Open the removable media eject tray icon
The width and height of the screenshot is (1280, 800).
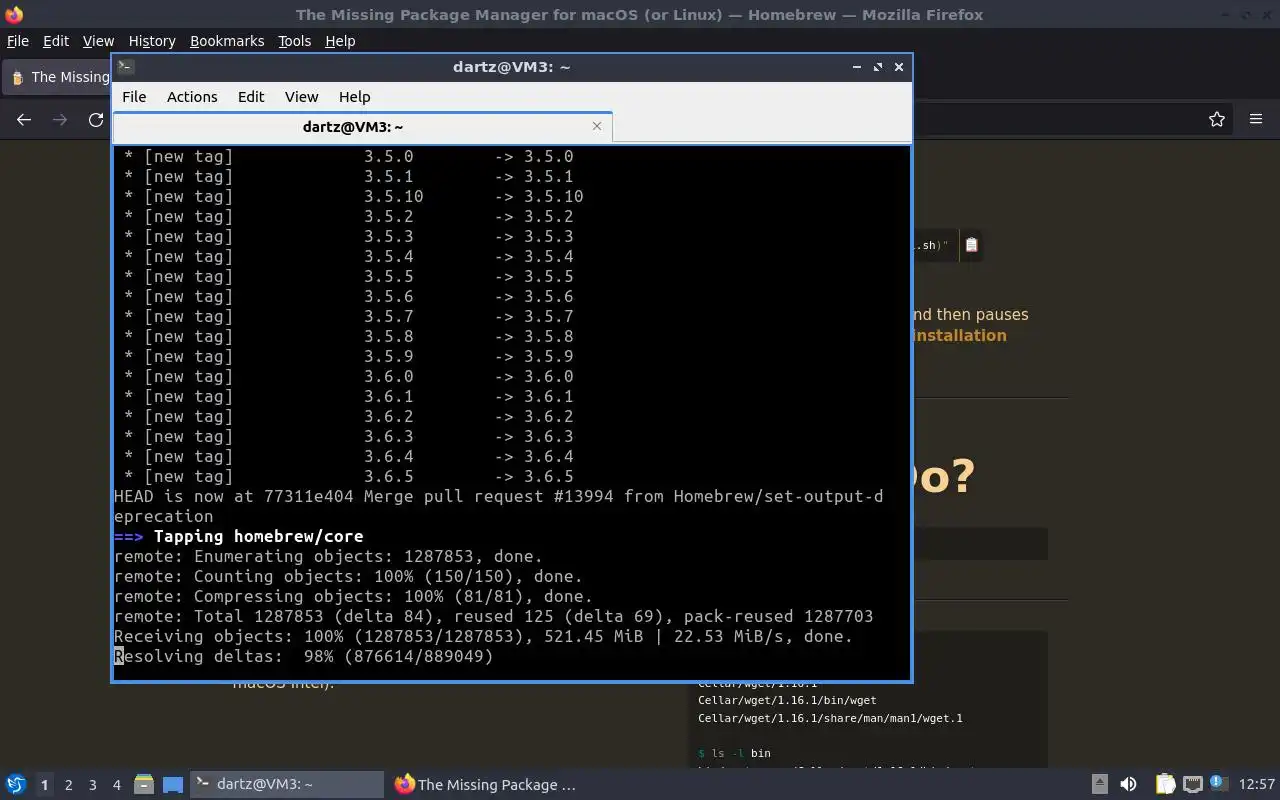1099,785
